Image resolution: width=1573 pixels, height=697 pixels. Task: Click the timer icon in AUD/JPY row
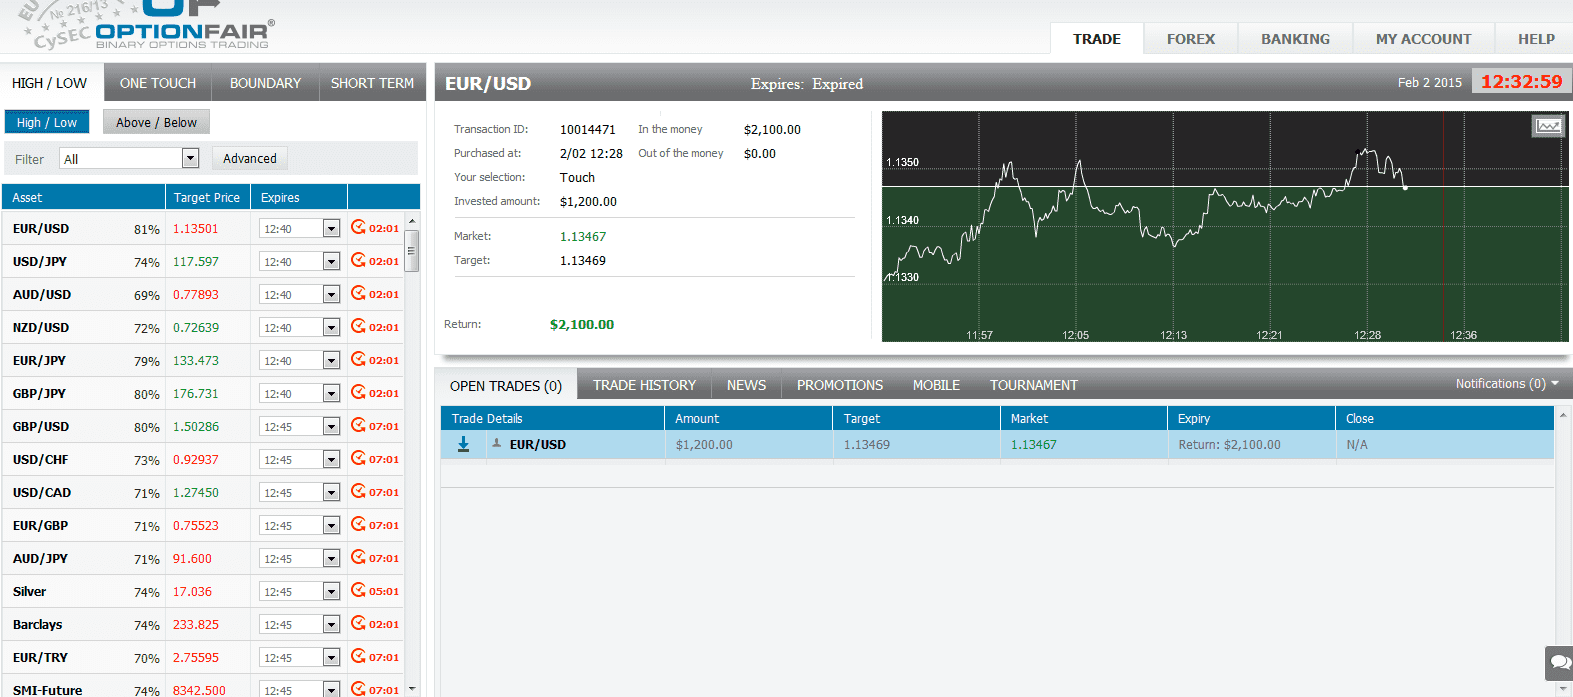click(x=358, y=557)
